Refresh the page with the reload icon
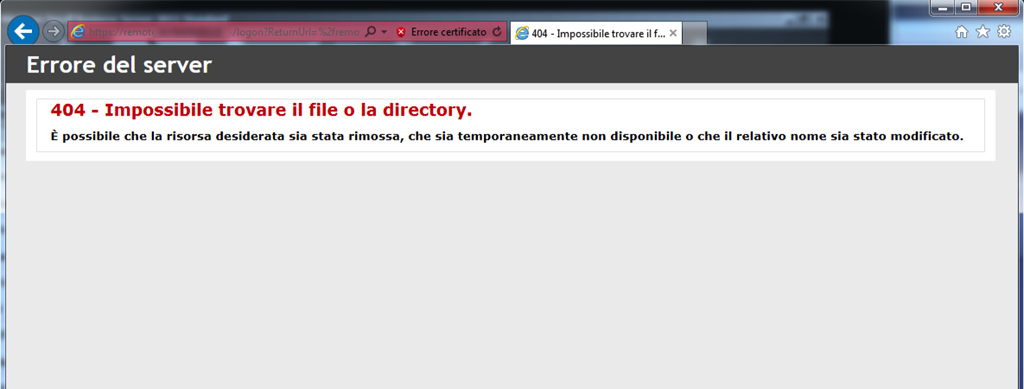The width and height of the screenshot is (1024, 389). click(x=497, y=31)
